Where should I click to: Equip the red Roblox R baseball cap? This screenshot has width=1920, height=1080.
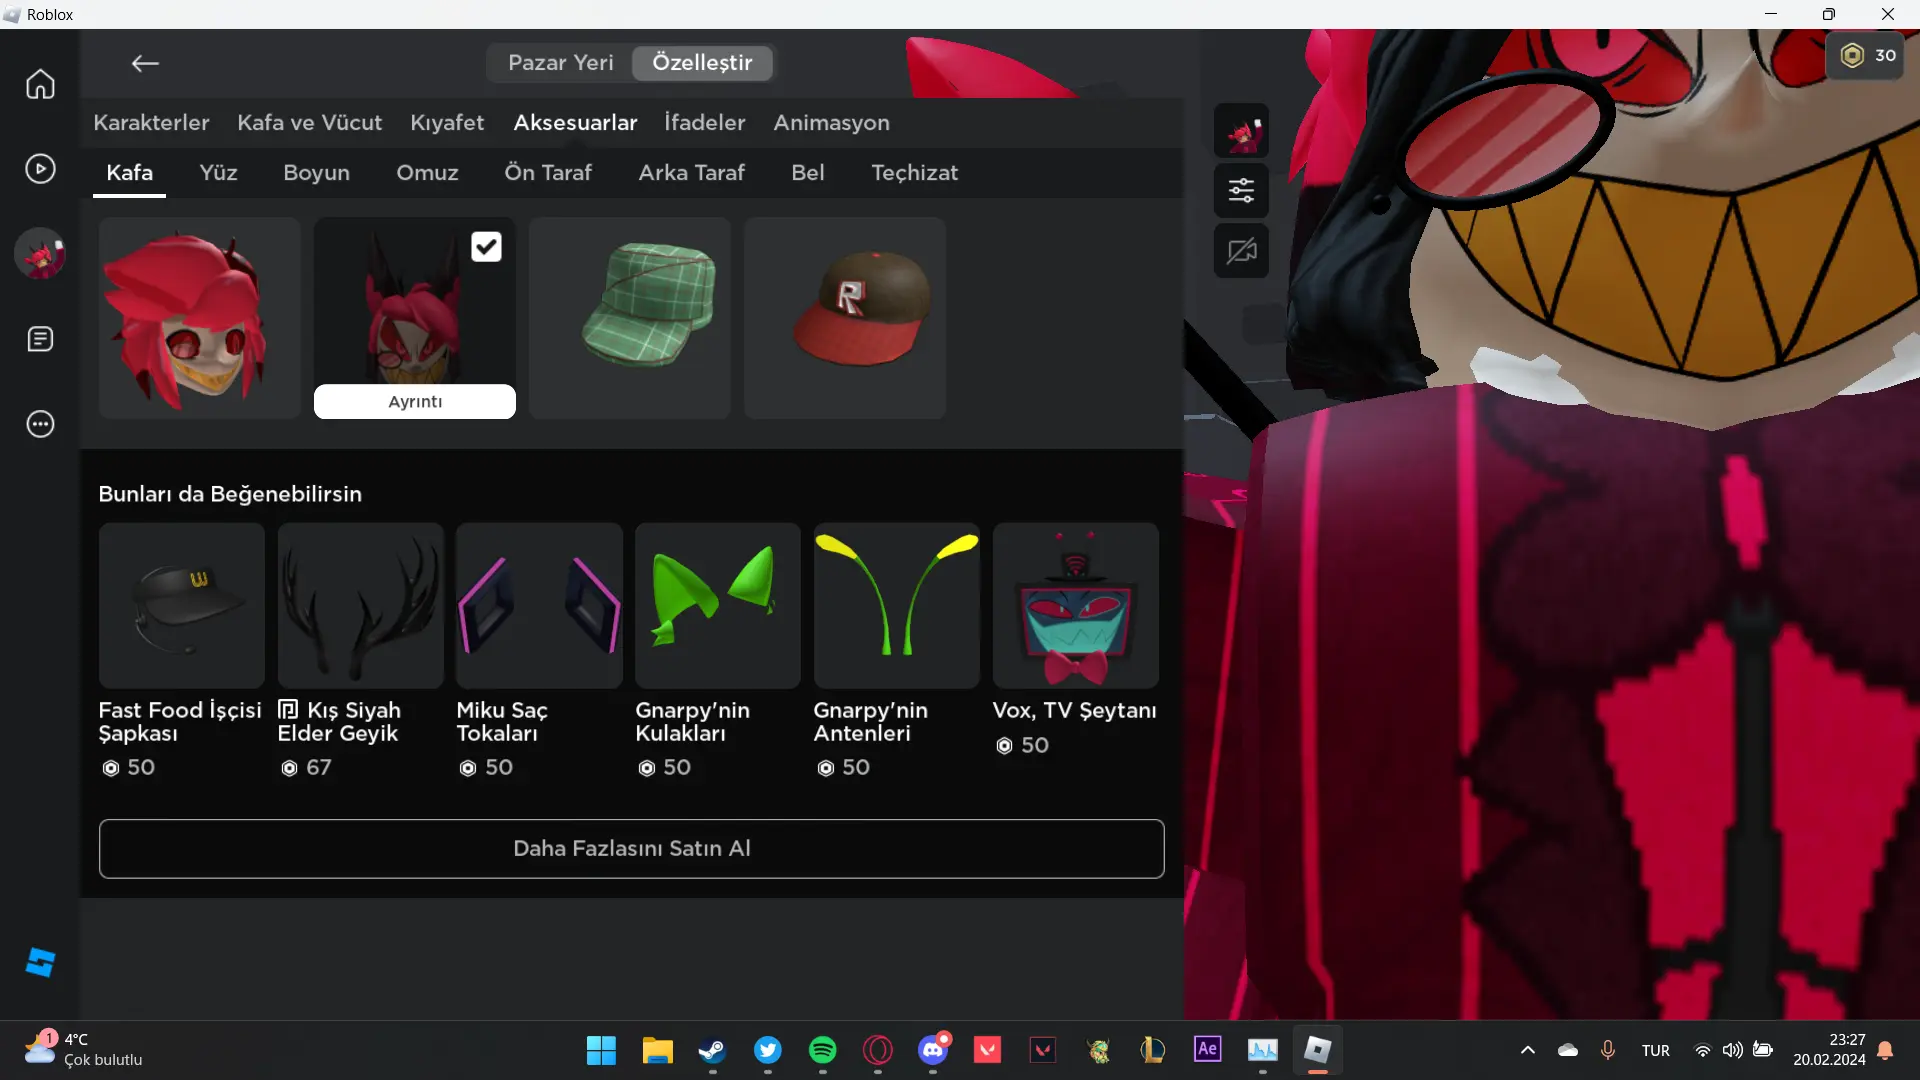click(844, 318)
